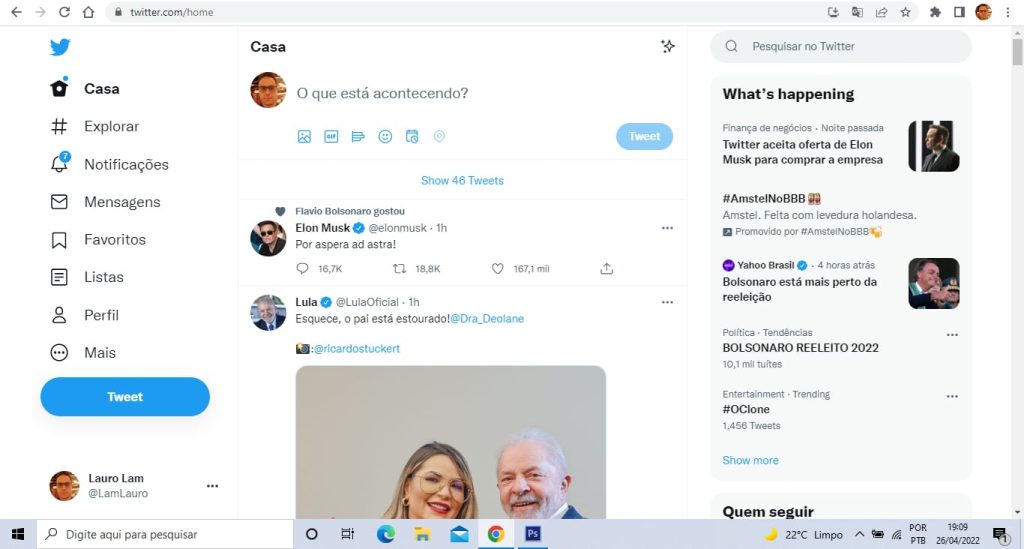Click the Mensagens menu label
Viewport: 1024px width, 549px height.
[122, 202]
